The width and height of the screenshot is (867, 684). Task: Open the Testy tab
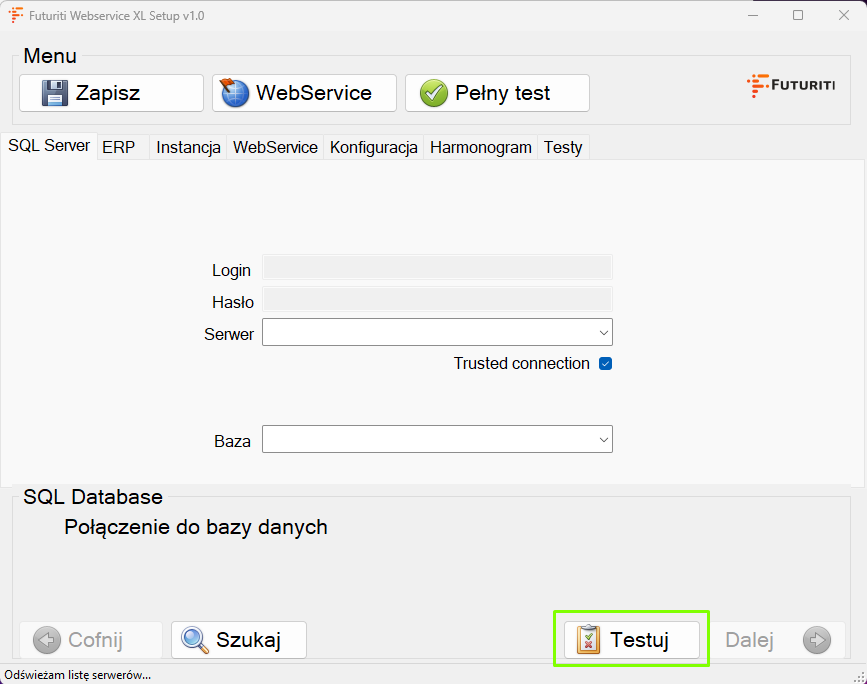(x=563, y=147)
